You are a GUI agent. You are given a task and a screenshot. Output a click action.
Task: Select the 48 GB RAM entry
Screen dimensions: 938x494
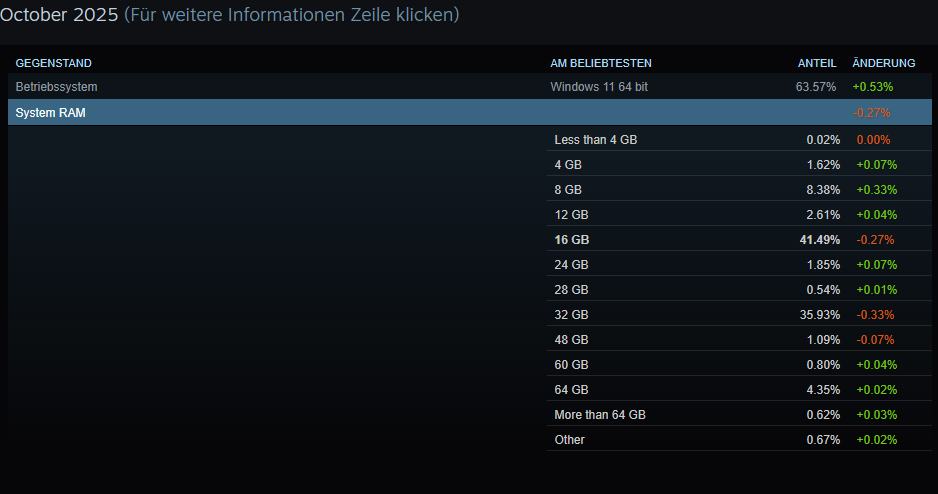pos(571,340)
